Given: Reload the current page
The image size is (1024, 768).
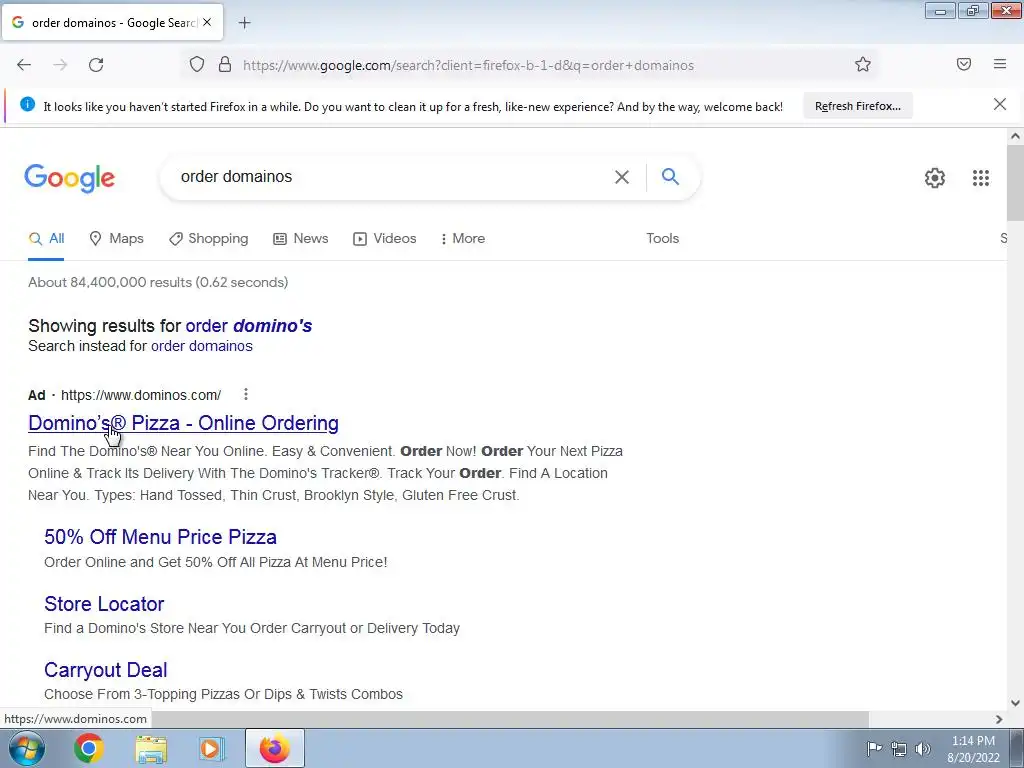Looking at the screenshot, I should [96, 65].
